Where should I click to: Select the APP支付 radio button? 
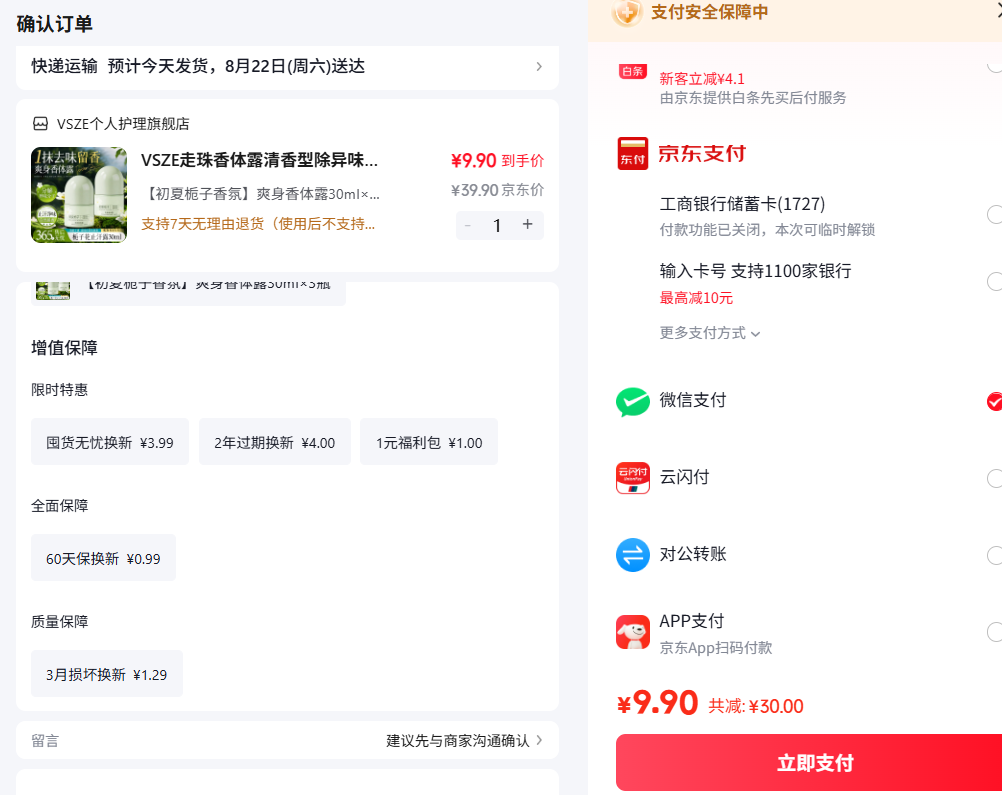click(994, 631)
